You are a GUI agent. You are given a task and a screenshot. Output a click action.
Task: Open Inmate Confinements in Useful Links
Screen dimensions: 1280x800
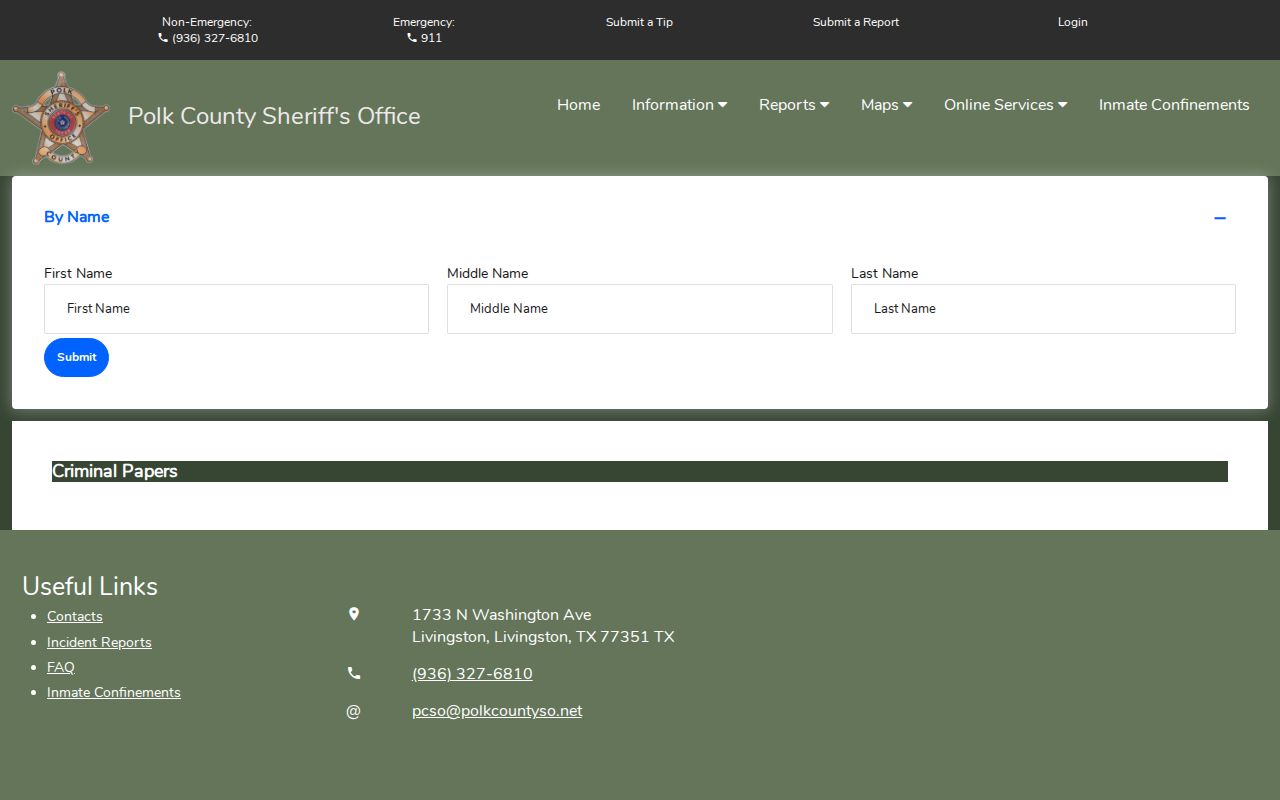[114, 692]
